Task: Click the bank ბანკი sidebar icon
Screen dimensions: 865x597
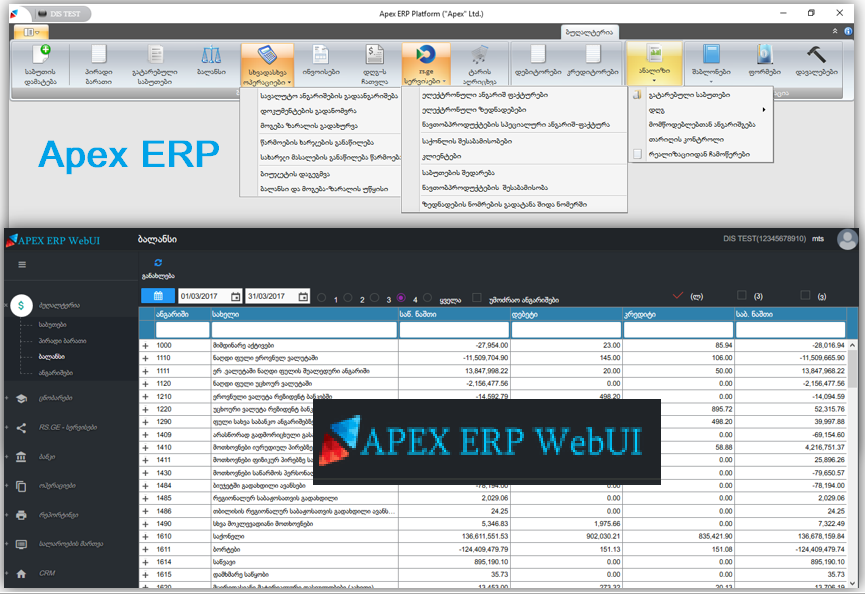Action: (21, 457)
